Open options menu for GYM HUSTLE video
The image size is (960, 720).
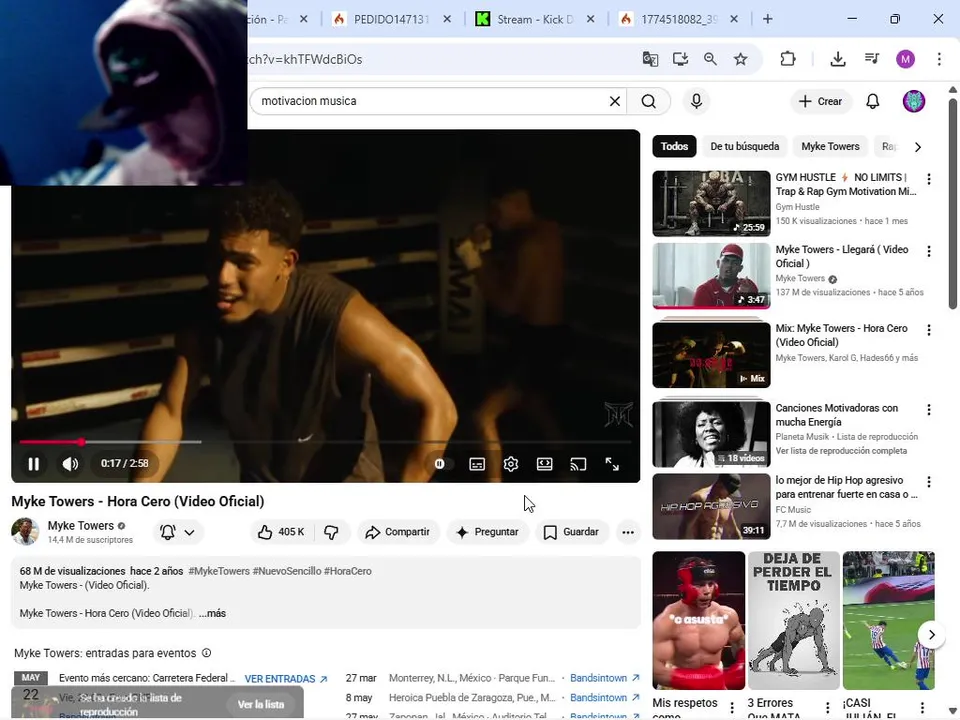click(929, 179)
